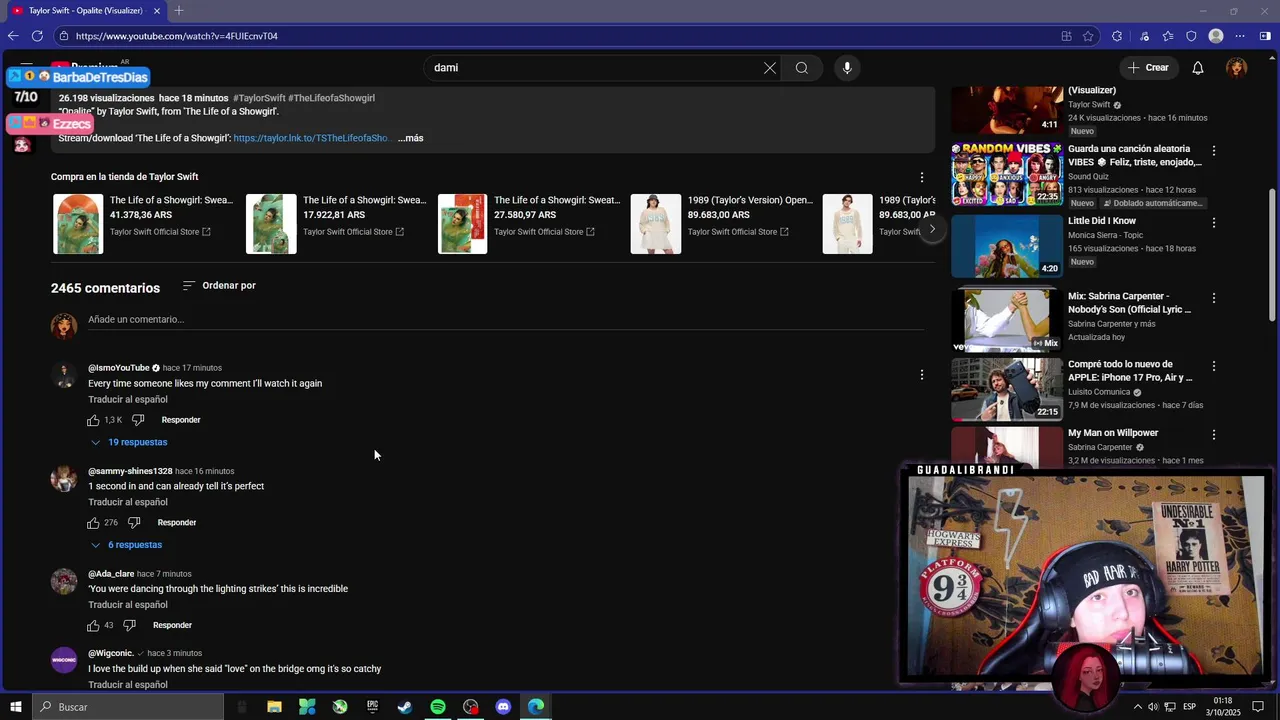Translate @IsmoYouTube comment to Spanish
The height and width of the screenshot is (720, 1280).
coord(128,400)
